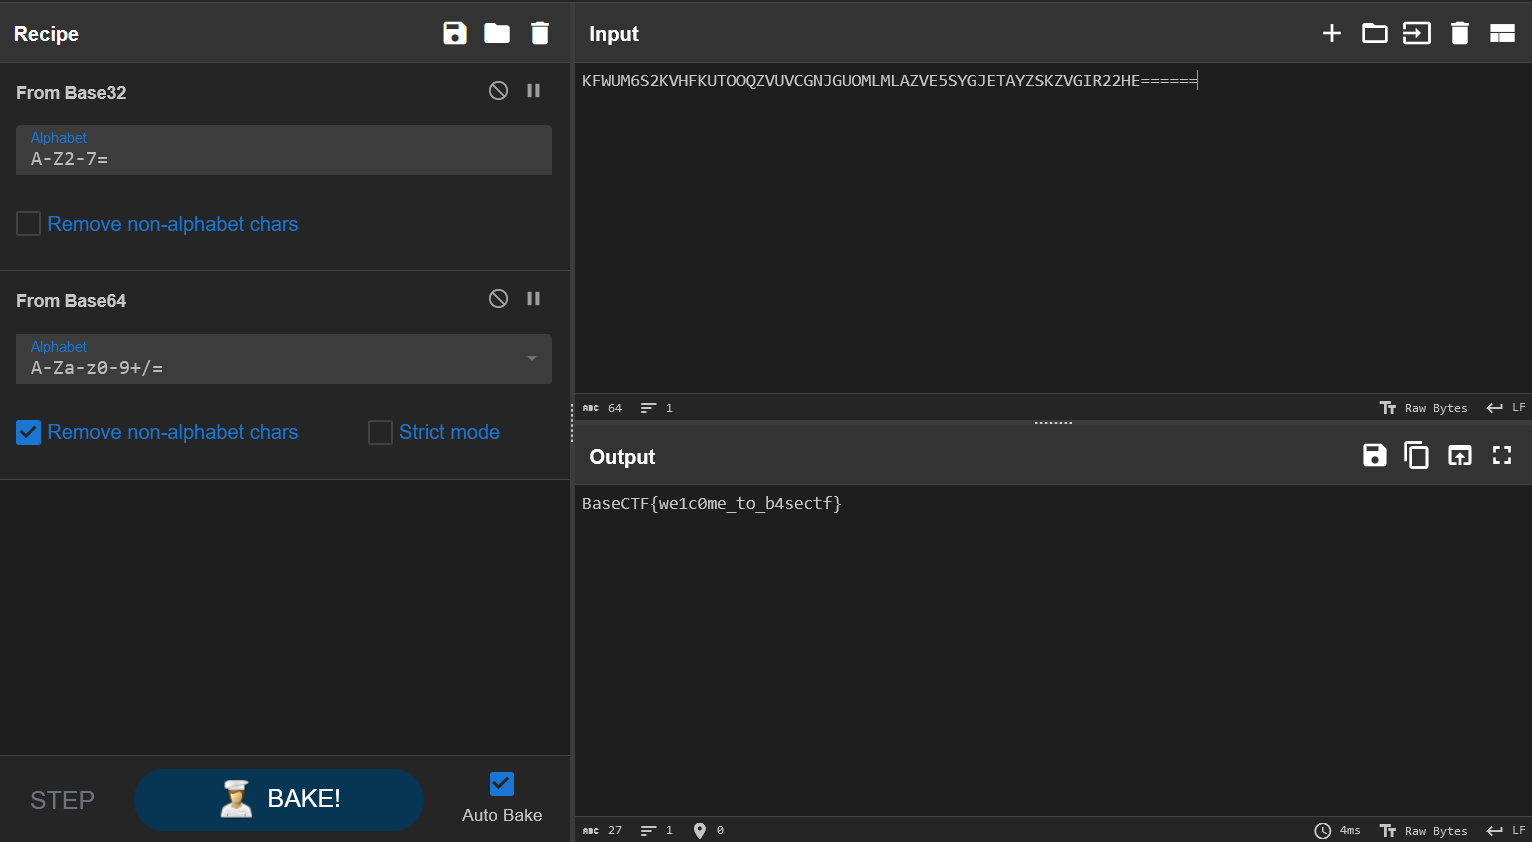Screen dimensions: 1532x842
Task: Toggle the Auto Bake checkbox
Action: tap(502, 784)
